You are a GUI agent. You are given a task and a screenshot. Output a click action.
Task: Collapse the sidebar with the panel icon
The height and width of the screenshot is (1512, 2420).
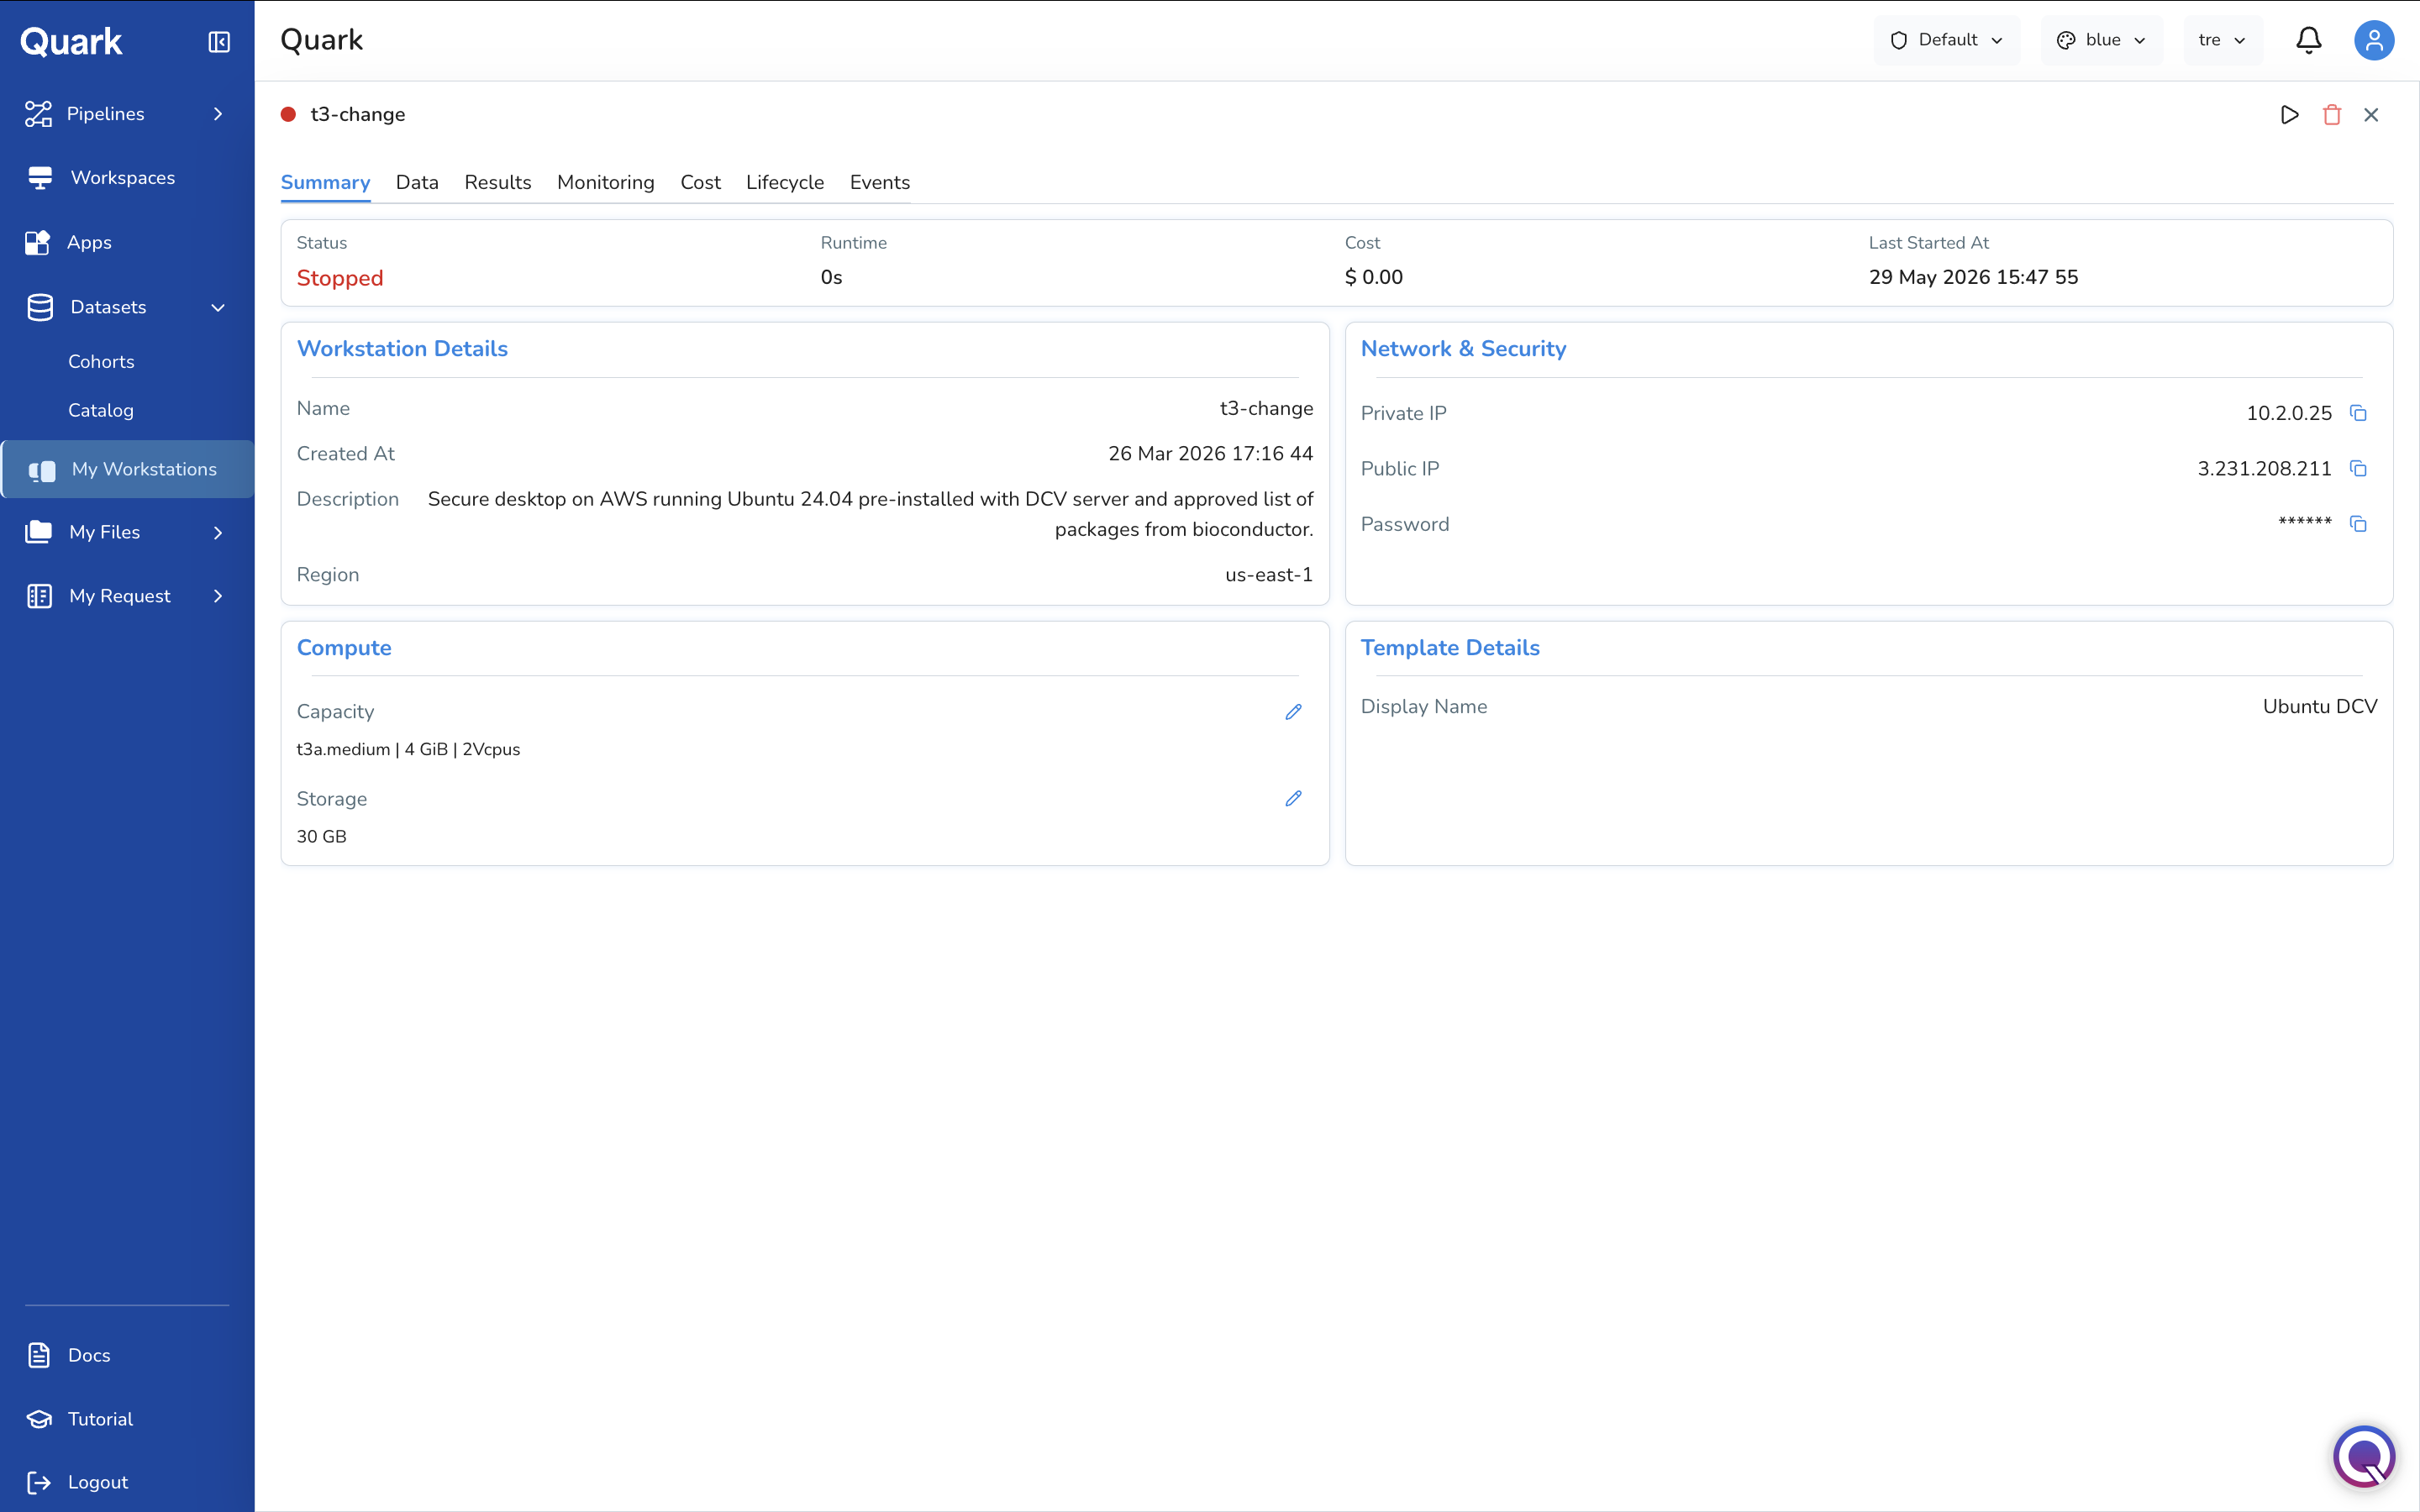tap(219, 42)
